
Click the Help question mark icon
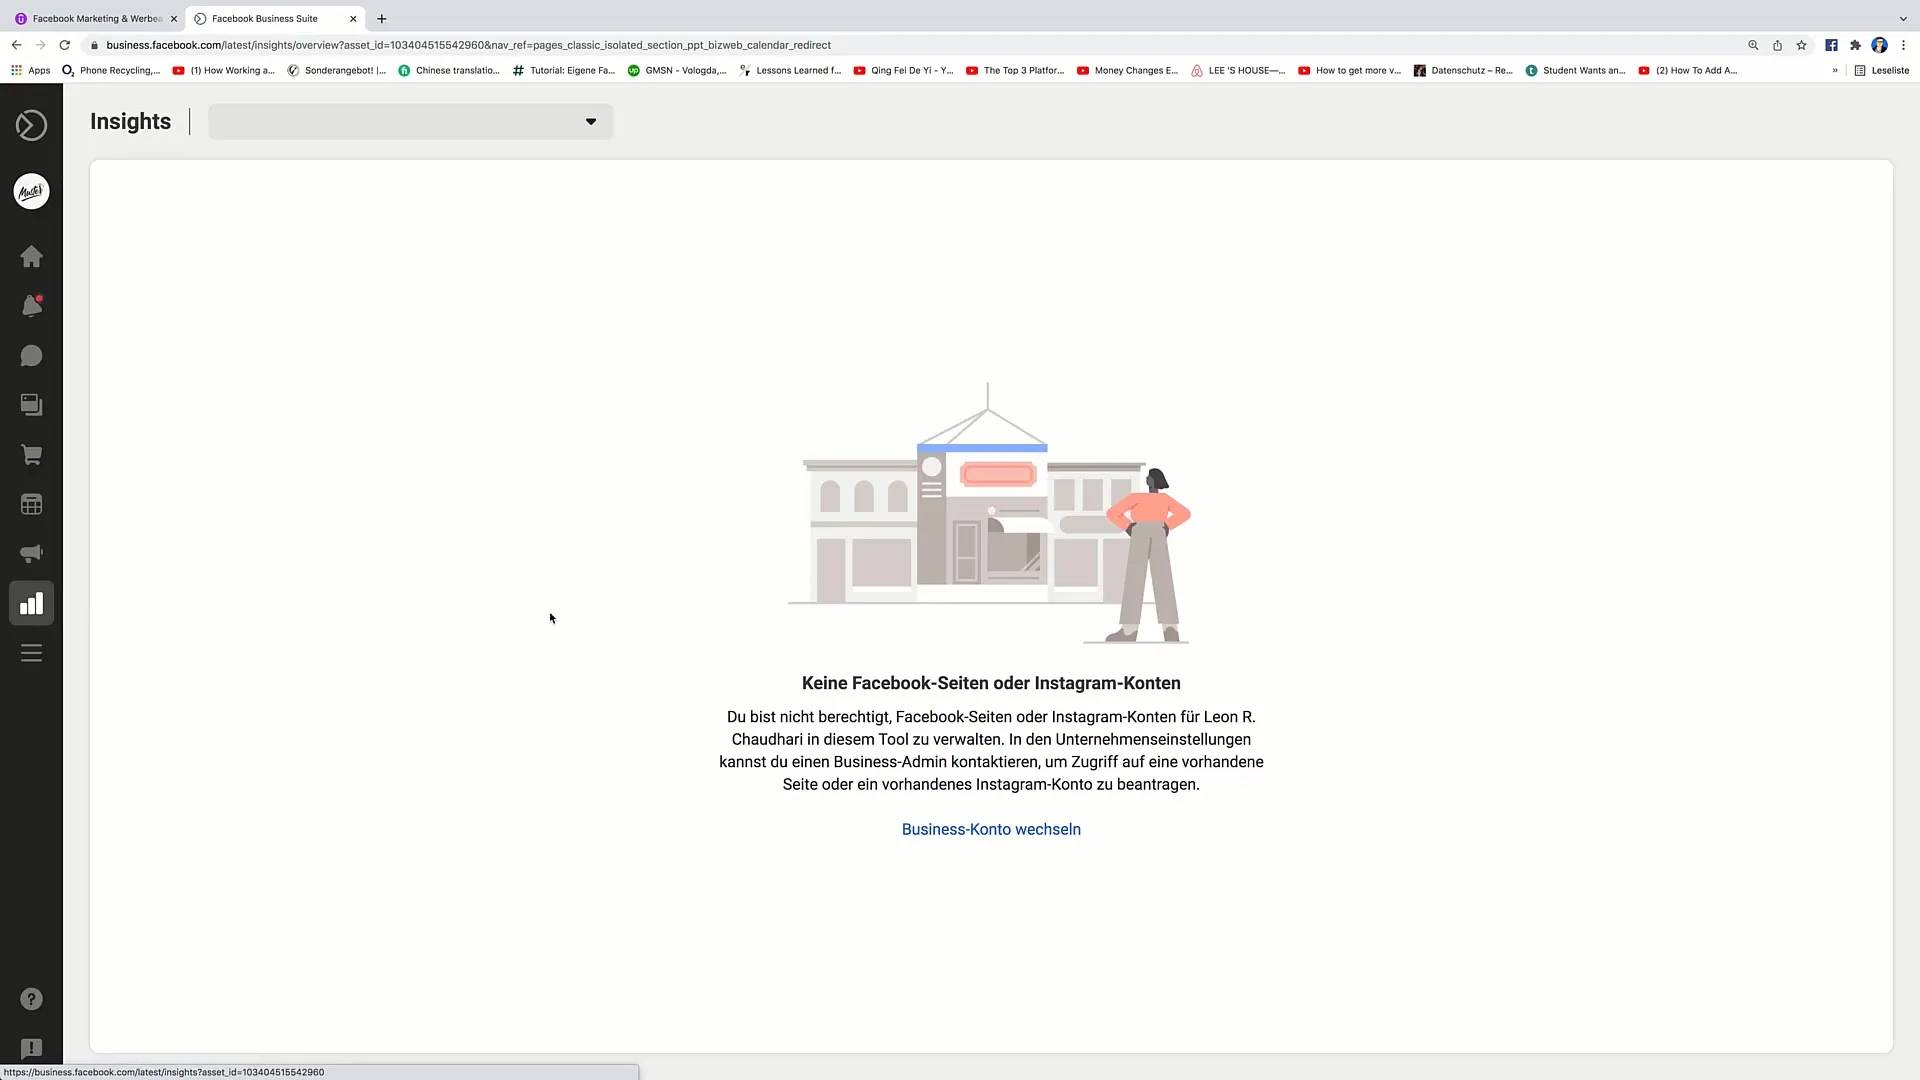30,998
